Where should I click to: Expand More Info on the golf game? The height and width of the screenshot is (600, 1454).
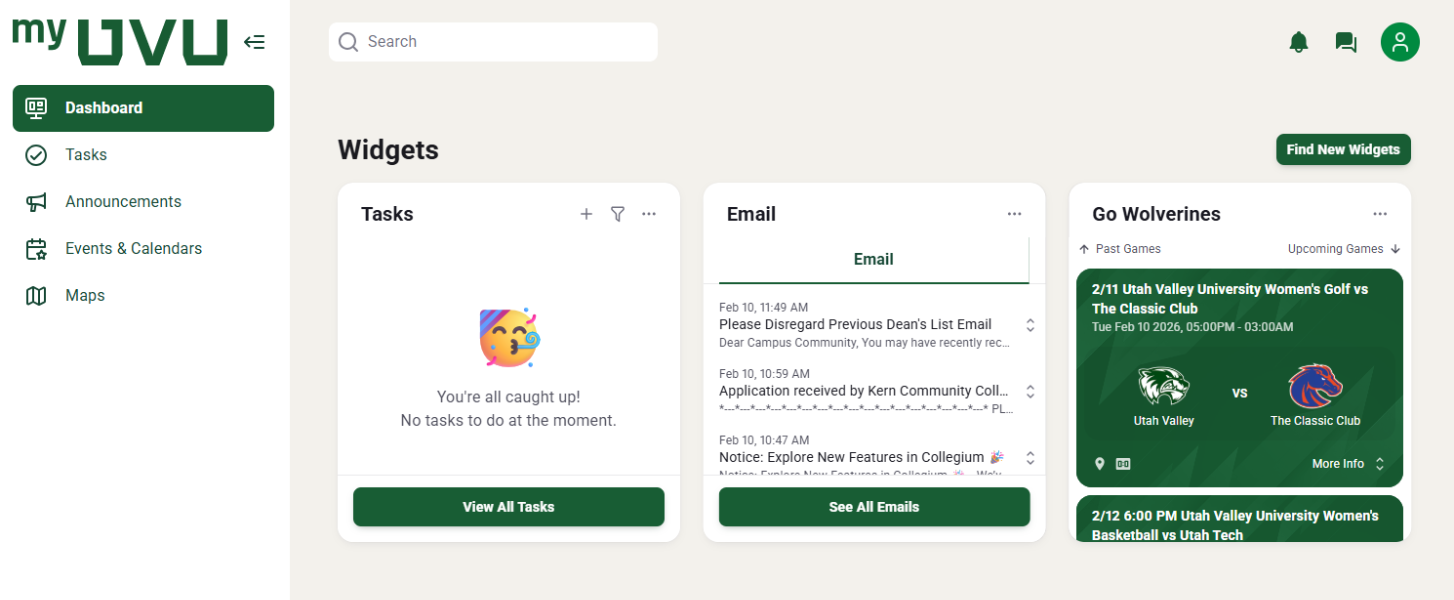click(x=1348, y=464)
